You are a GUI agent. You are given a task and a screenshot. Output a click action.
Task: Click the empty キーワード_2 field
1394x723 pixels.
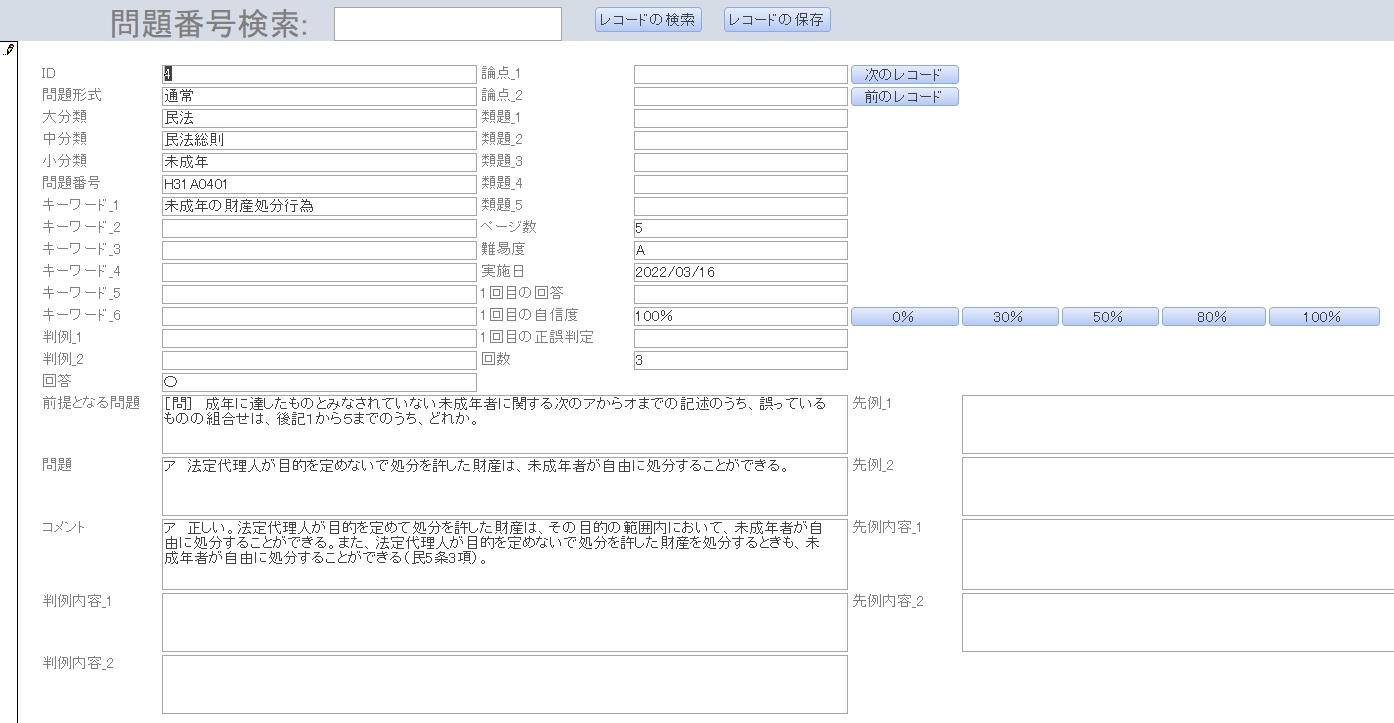pyautogui.click(x=318, y=228)
